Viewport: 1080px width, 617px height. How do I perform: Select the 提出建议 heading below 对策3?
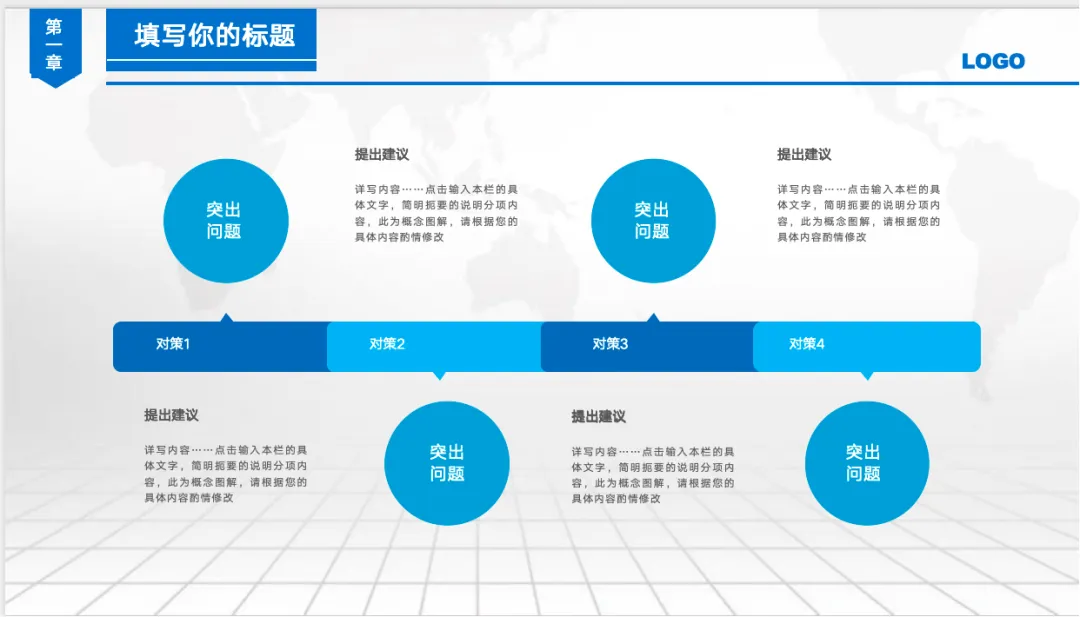tap(598, 417)
